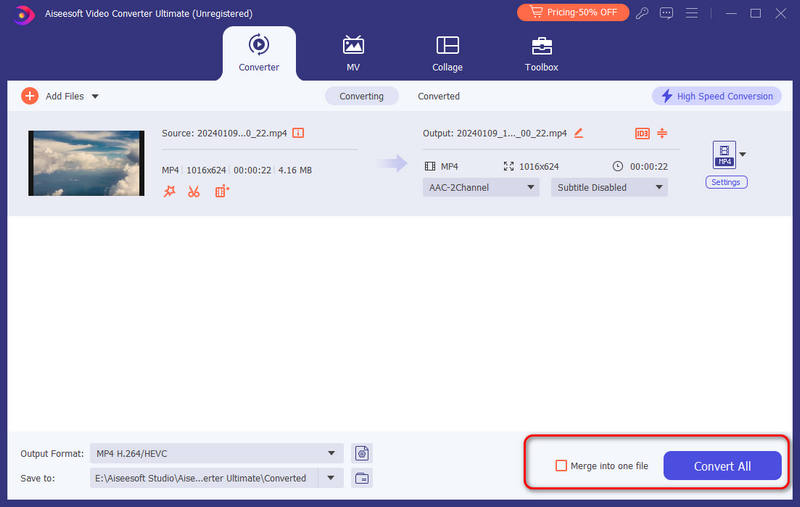Click the output MP4 film icon
This screenshot has width=800, height=507.
point(430,166)
